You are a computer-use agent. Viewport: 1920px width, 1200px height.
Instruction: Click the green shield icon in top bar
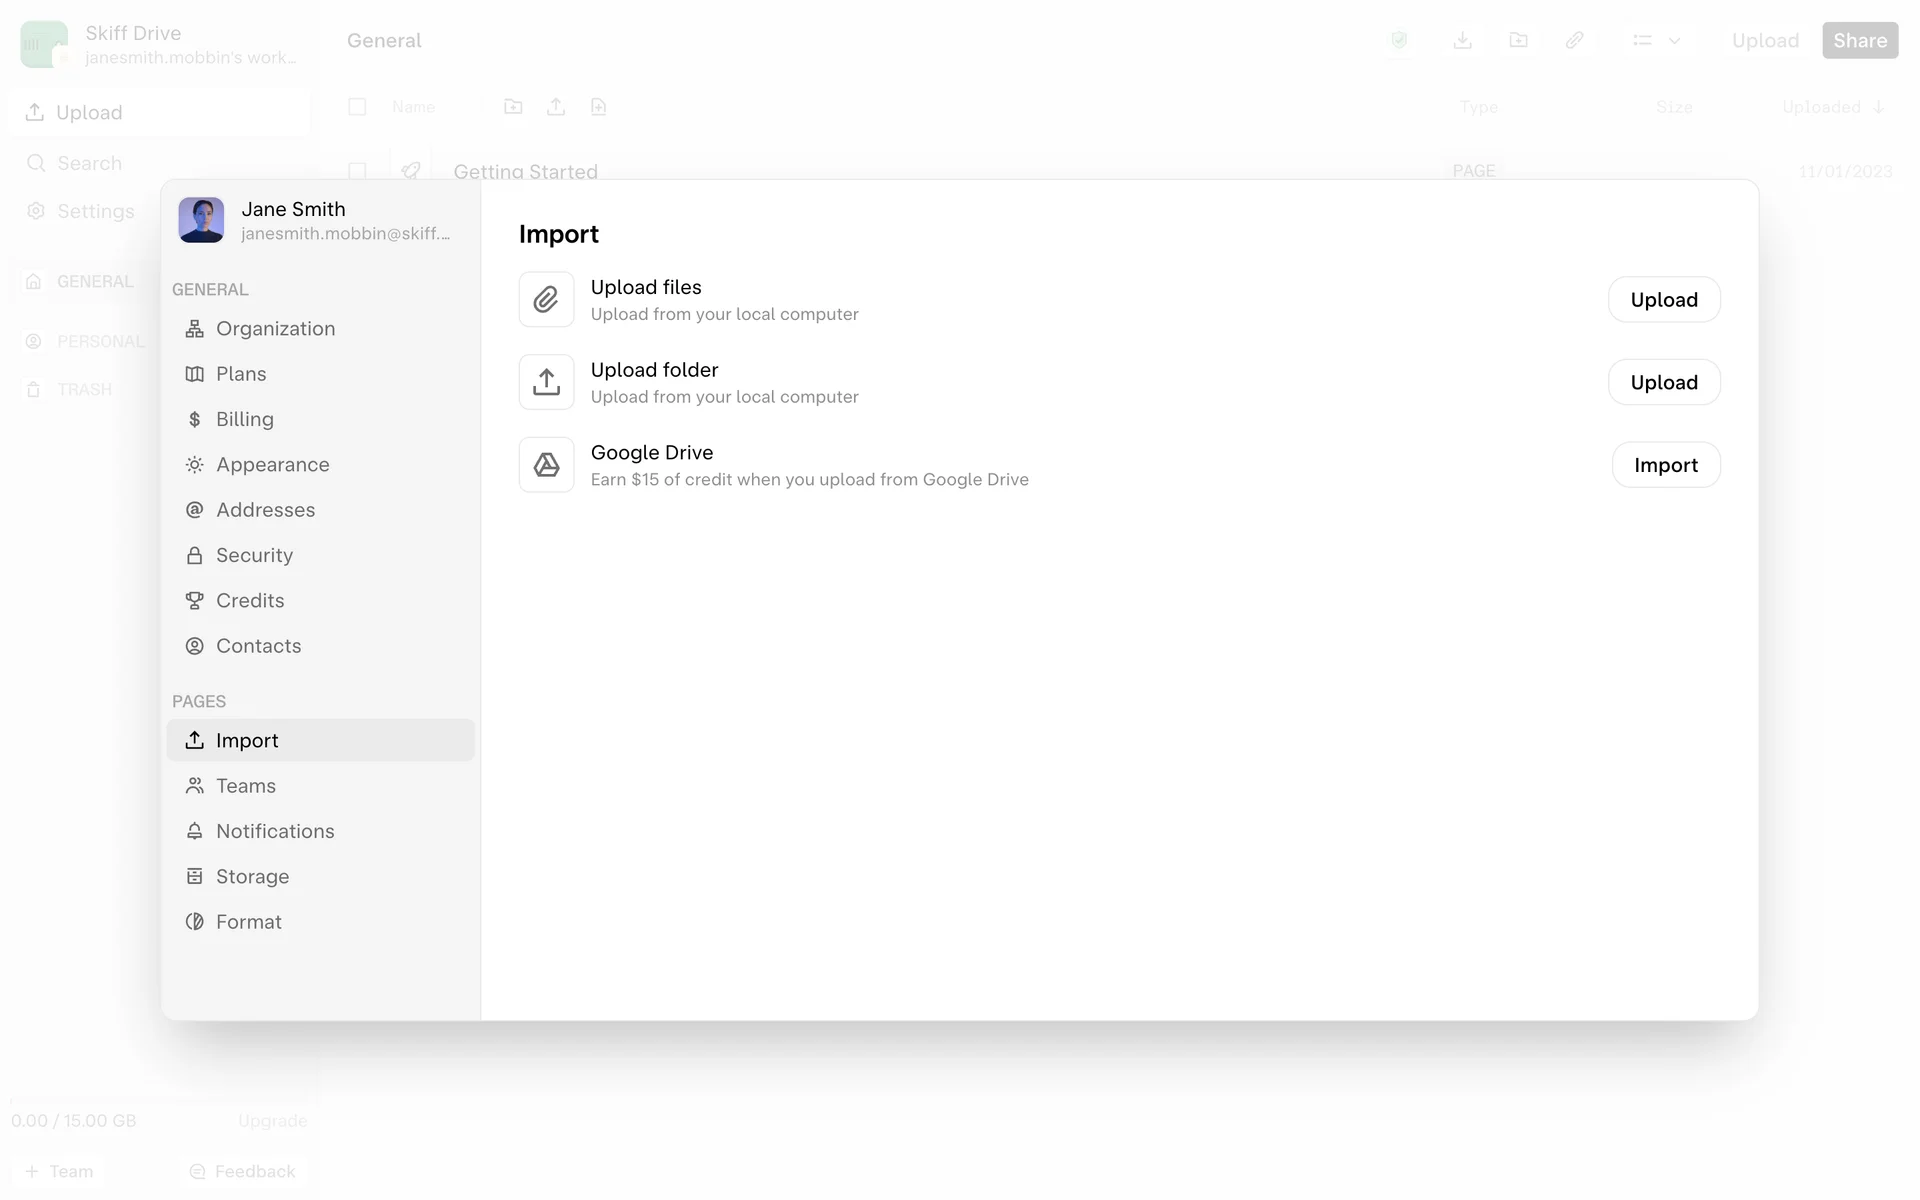1399,40
